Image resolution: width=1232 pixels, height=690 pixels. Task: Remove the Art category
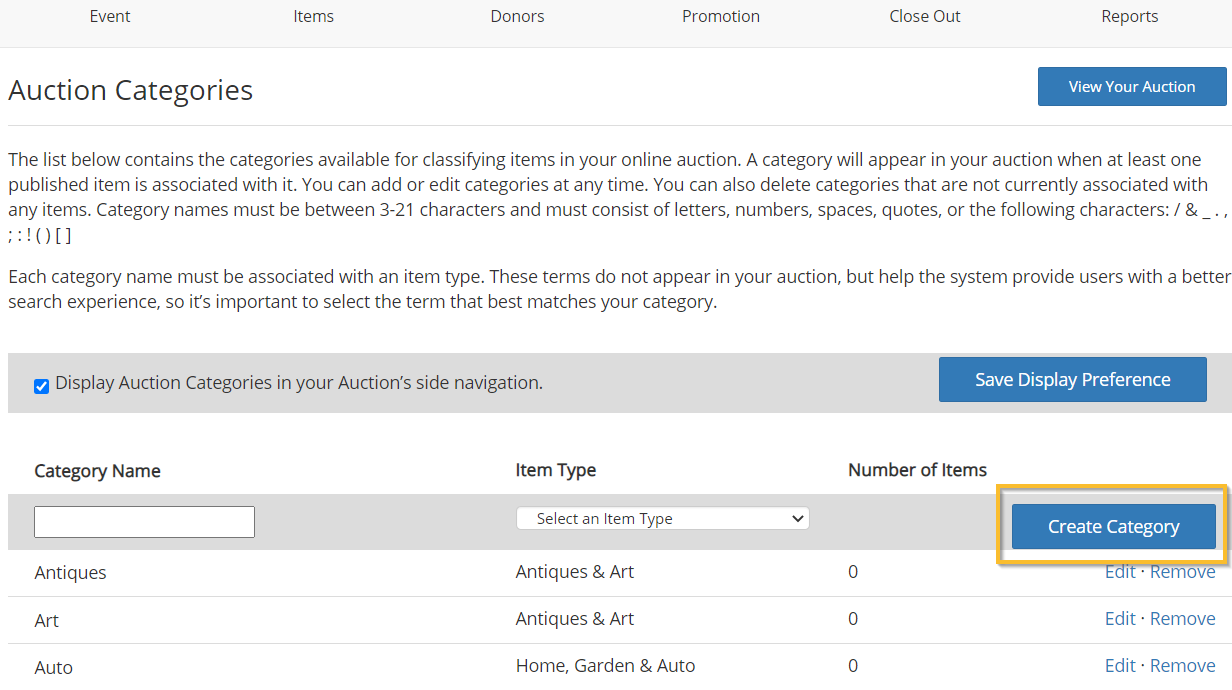tap(1183, 619)
